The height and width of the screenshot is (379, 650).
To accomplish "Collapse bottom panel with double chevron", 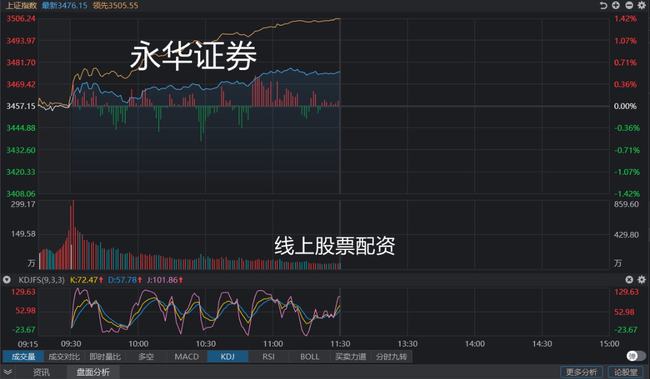I will (x=7, y=372).
